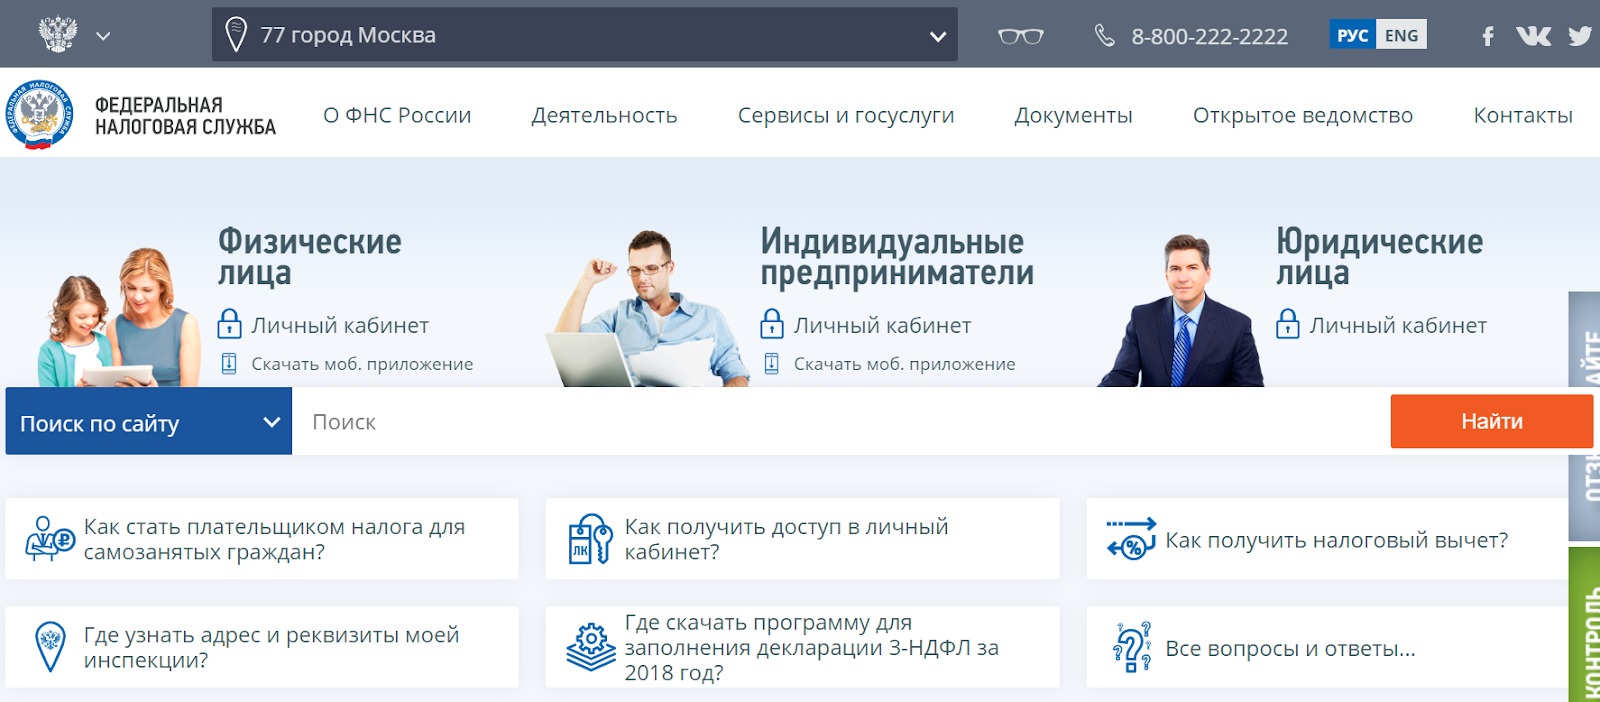The image size is (1600, 702).
Task: Click lock icon under Юридические лица
Action: coord(1288,324)
